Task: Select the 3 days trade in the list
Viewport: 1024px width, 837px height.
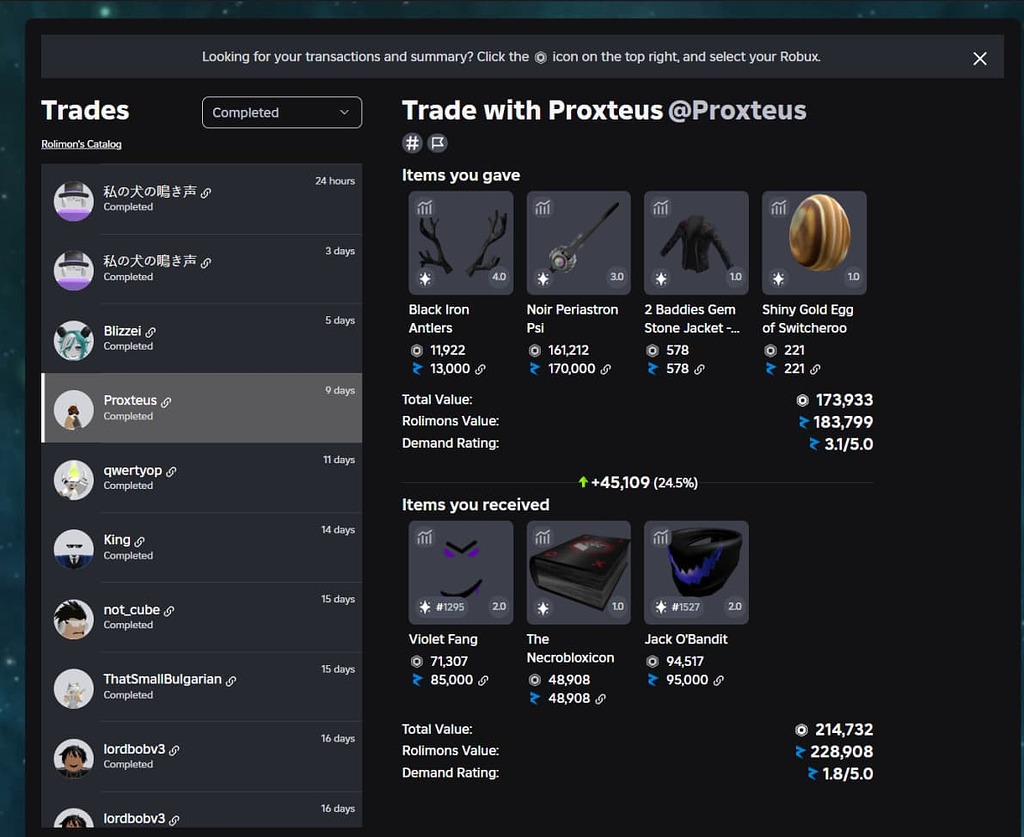Action: 202,269
